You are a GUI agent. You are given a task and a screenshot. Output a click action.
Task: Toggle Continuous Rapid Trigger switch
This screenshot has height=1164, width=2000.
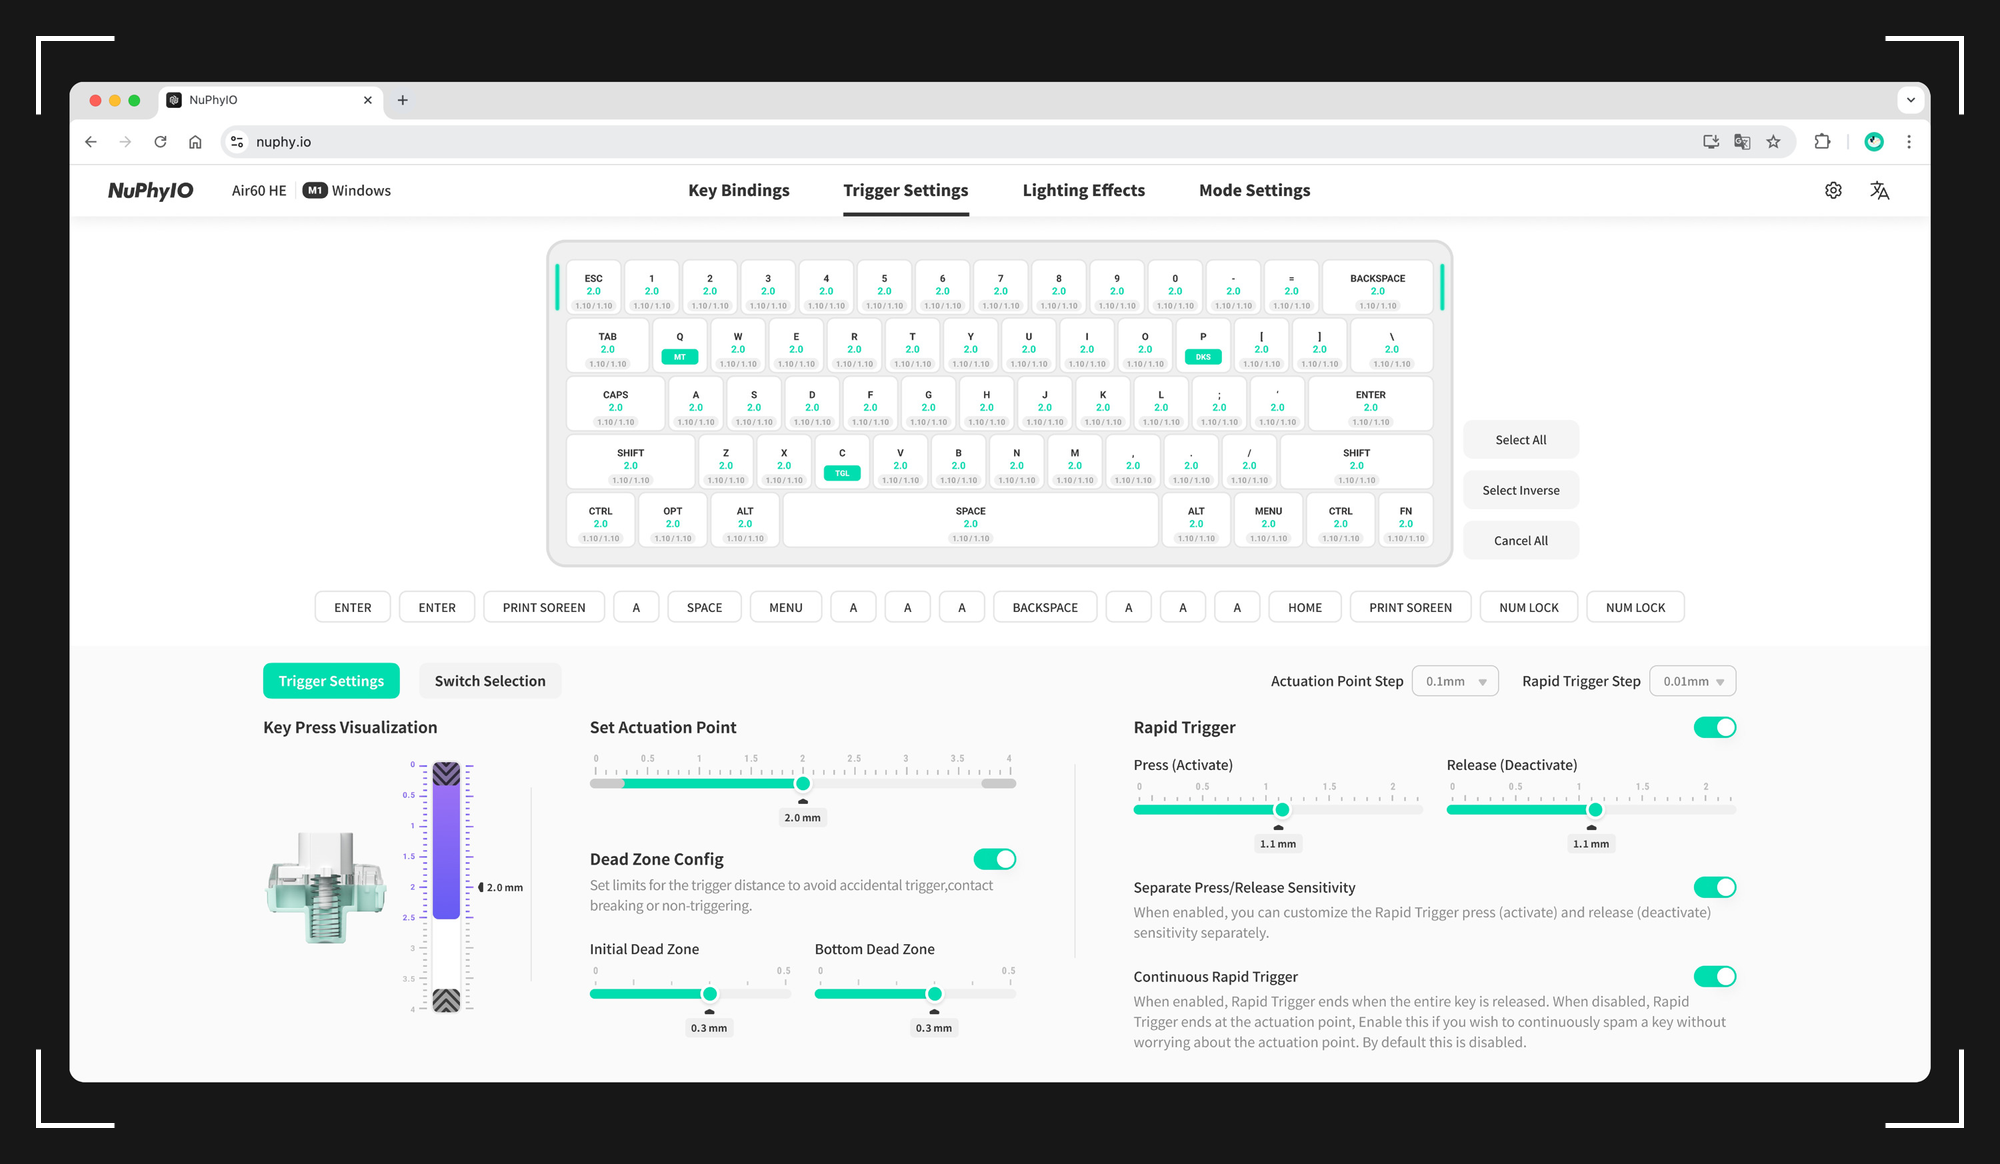coord(1714,976)
